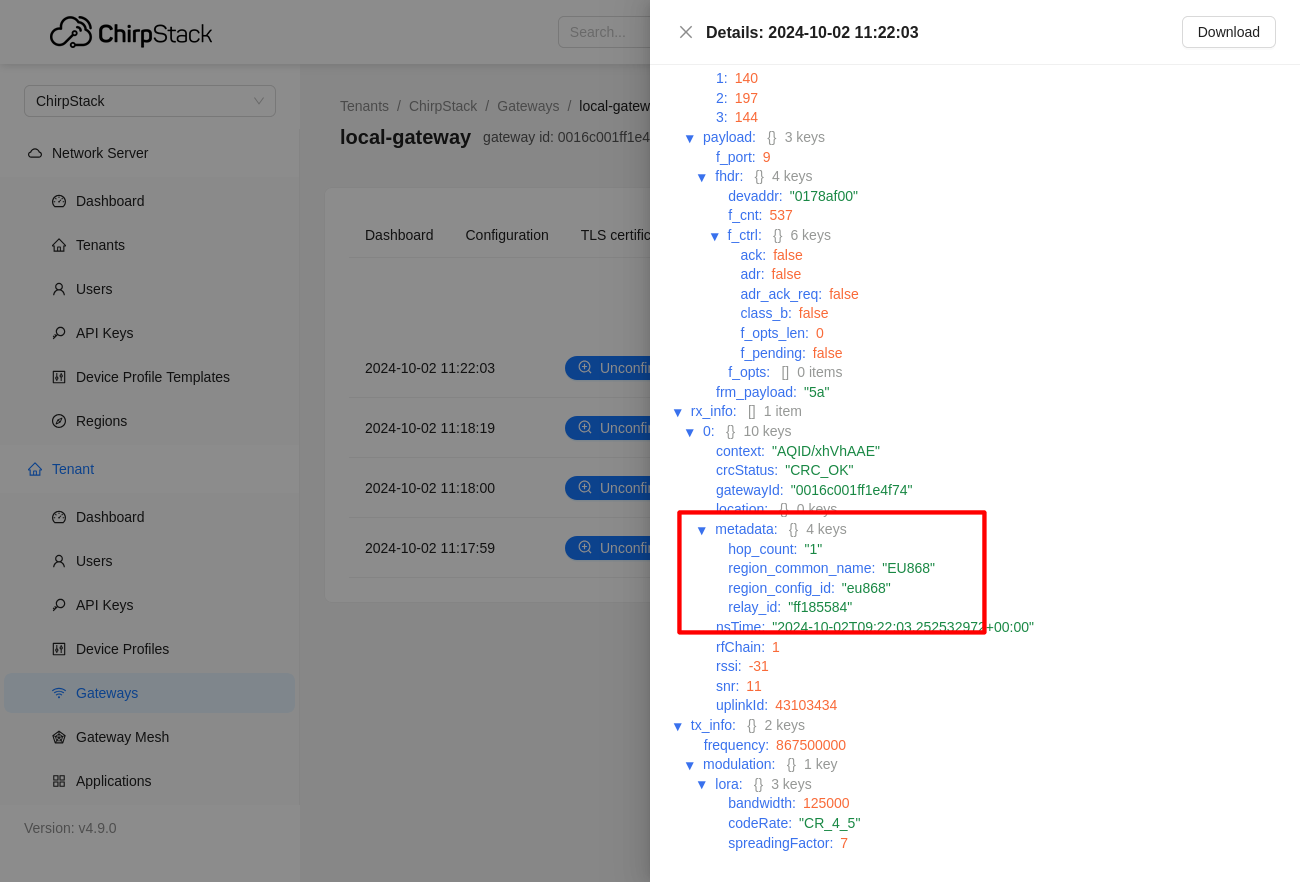Click the Search input field
Viewport: 1300px width, 882px height.
(602, 32)
